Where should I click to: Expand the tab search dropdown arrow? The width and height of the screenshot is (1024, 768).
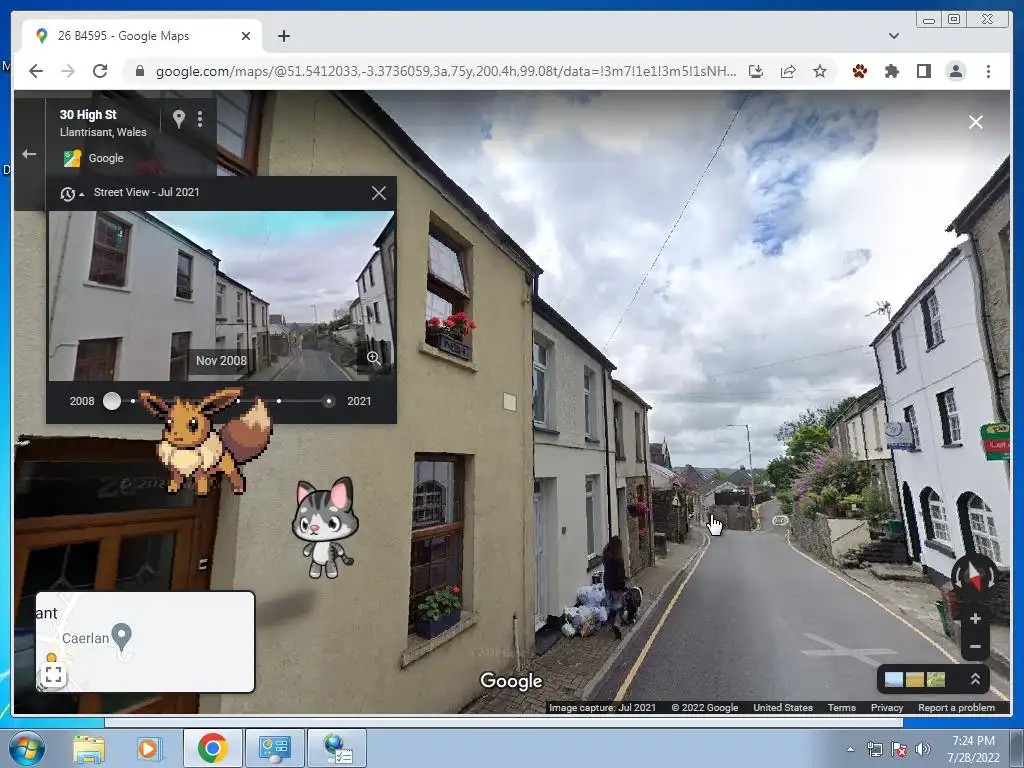tap(893, 36)
